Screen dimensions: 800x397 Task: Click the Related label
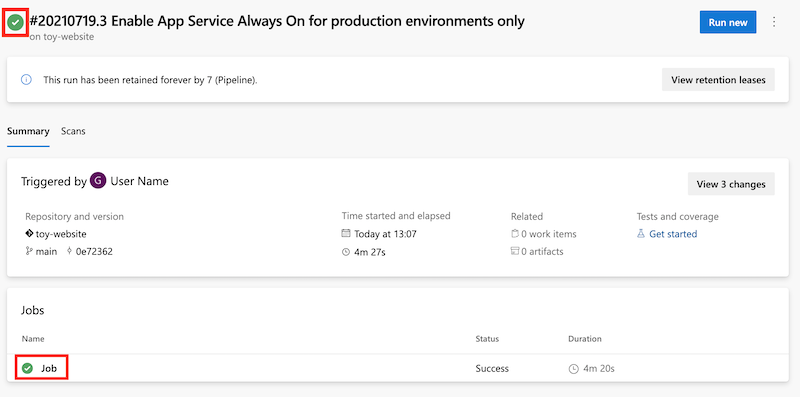(527, 216)
